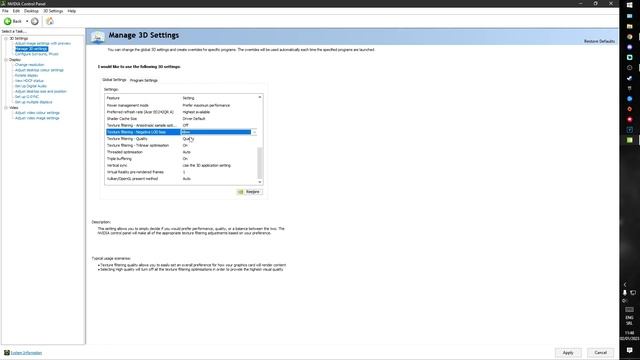
Task: Click the Cancel button
Action: [x=600, y=353]
